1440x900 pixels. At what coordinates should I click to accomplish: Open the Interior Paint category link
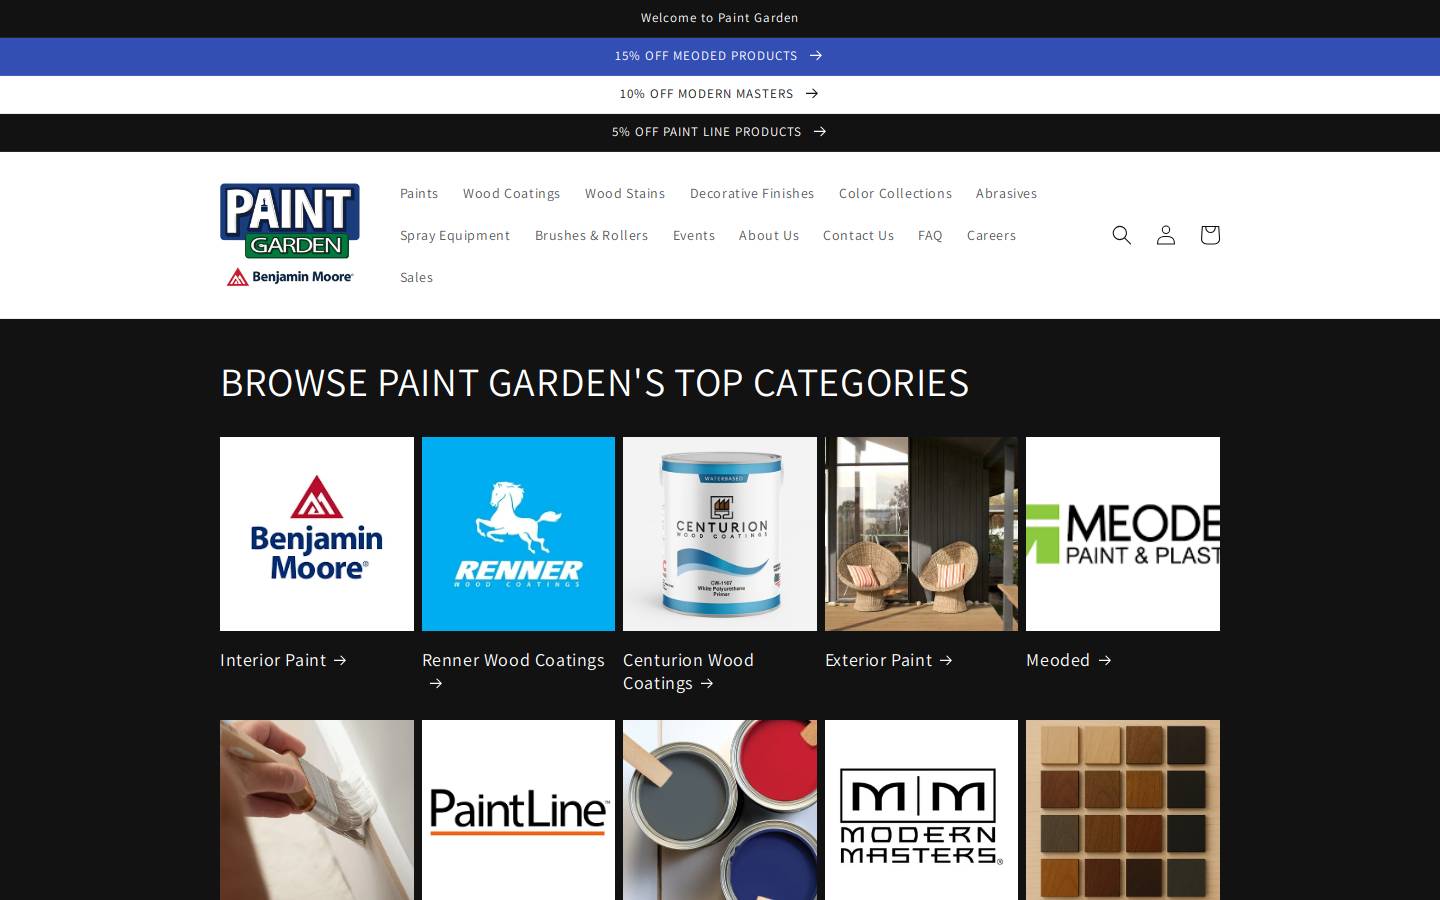pyautogui.click(x=283, y=660)
